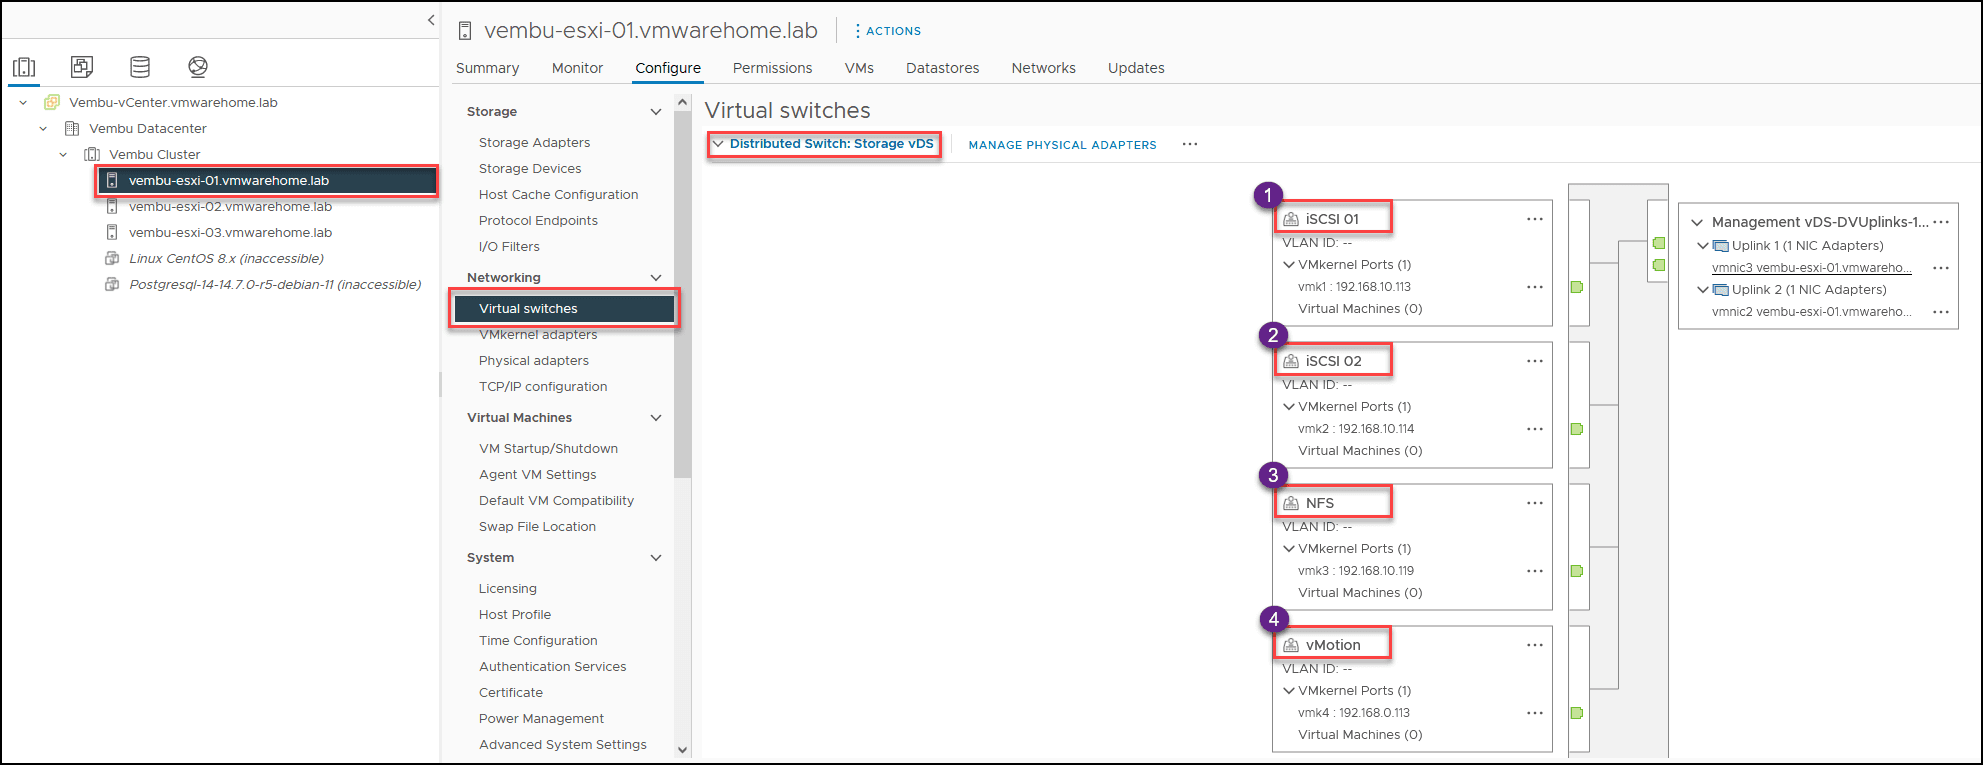Click the configure menu scrollbar down arrow
Viewport: 1983px width, 765px height.
click(x=683, y=749)
